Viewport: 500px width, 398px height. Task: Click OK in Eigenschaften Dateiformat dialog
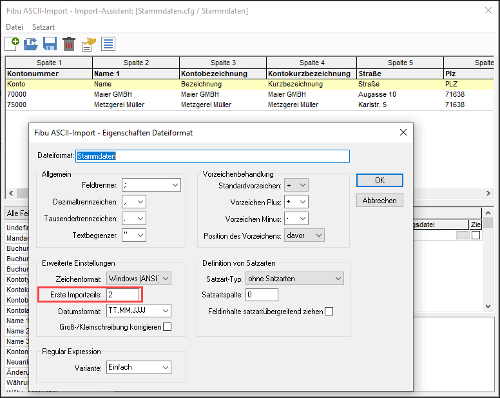379,180
